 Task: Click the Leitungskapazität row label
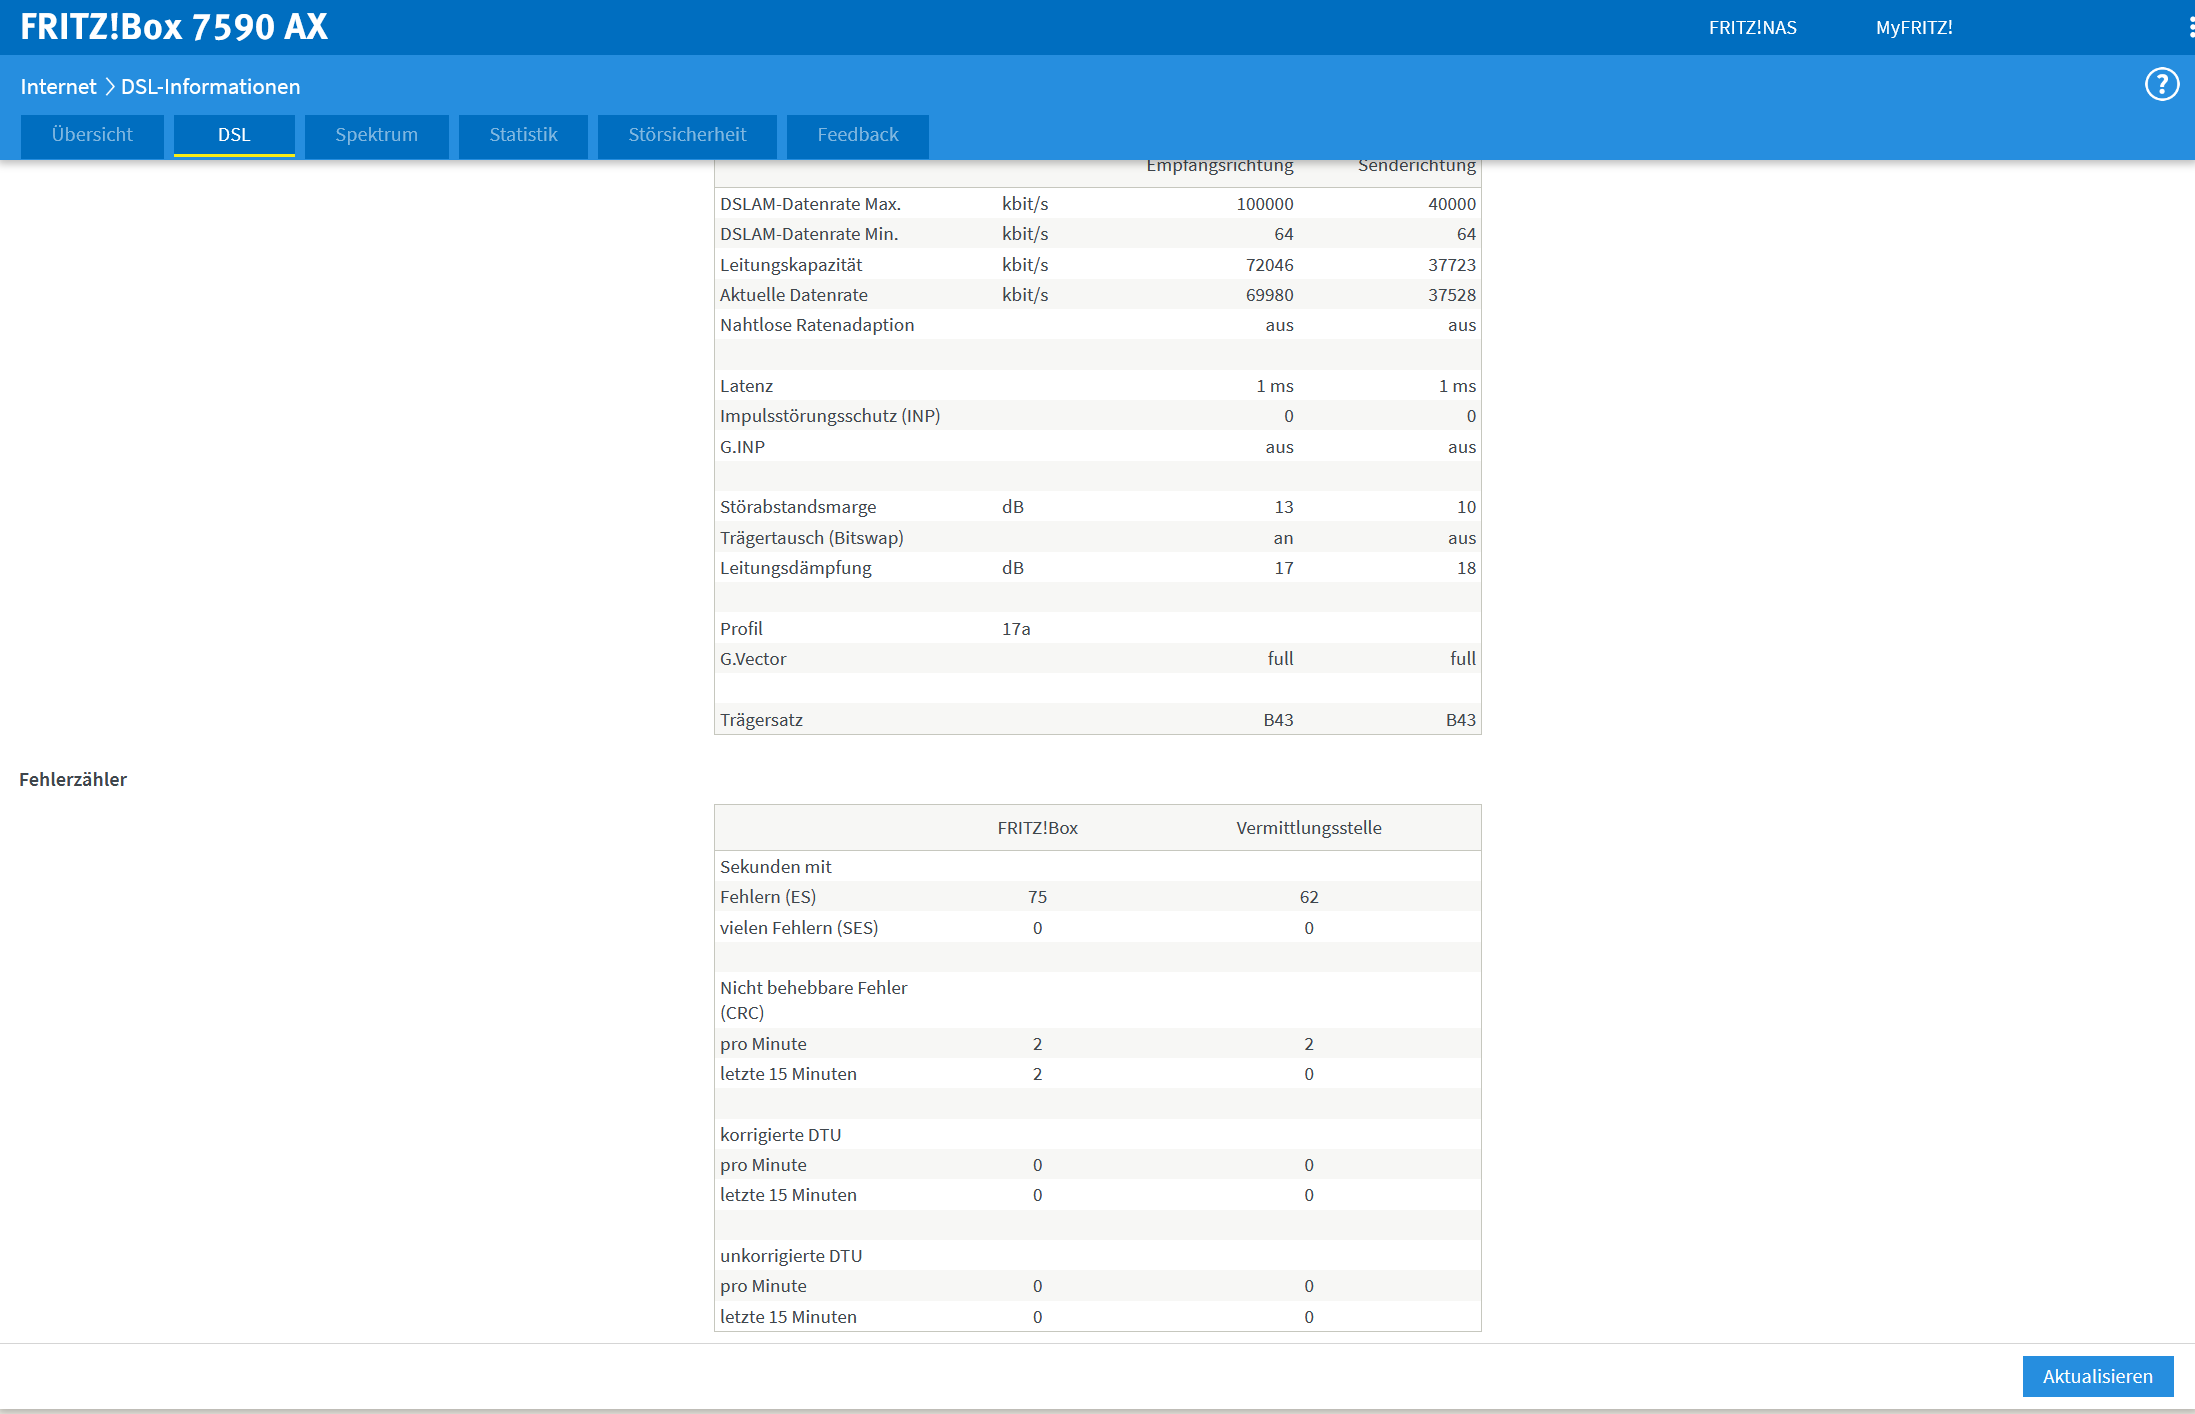point(790,265)
